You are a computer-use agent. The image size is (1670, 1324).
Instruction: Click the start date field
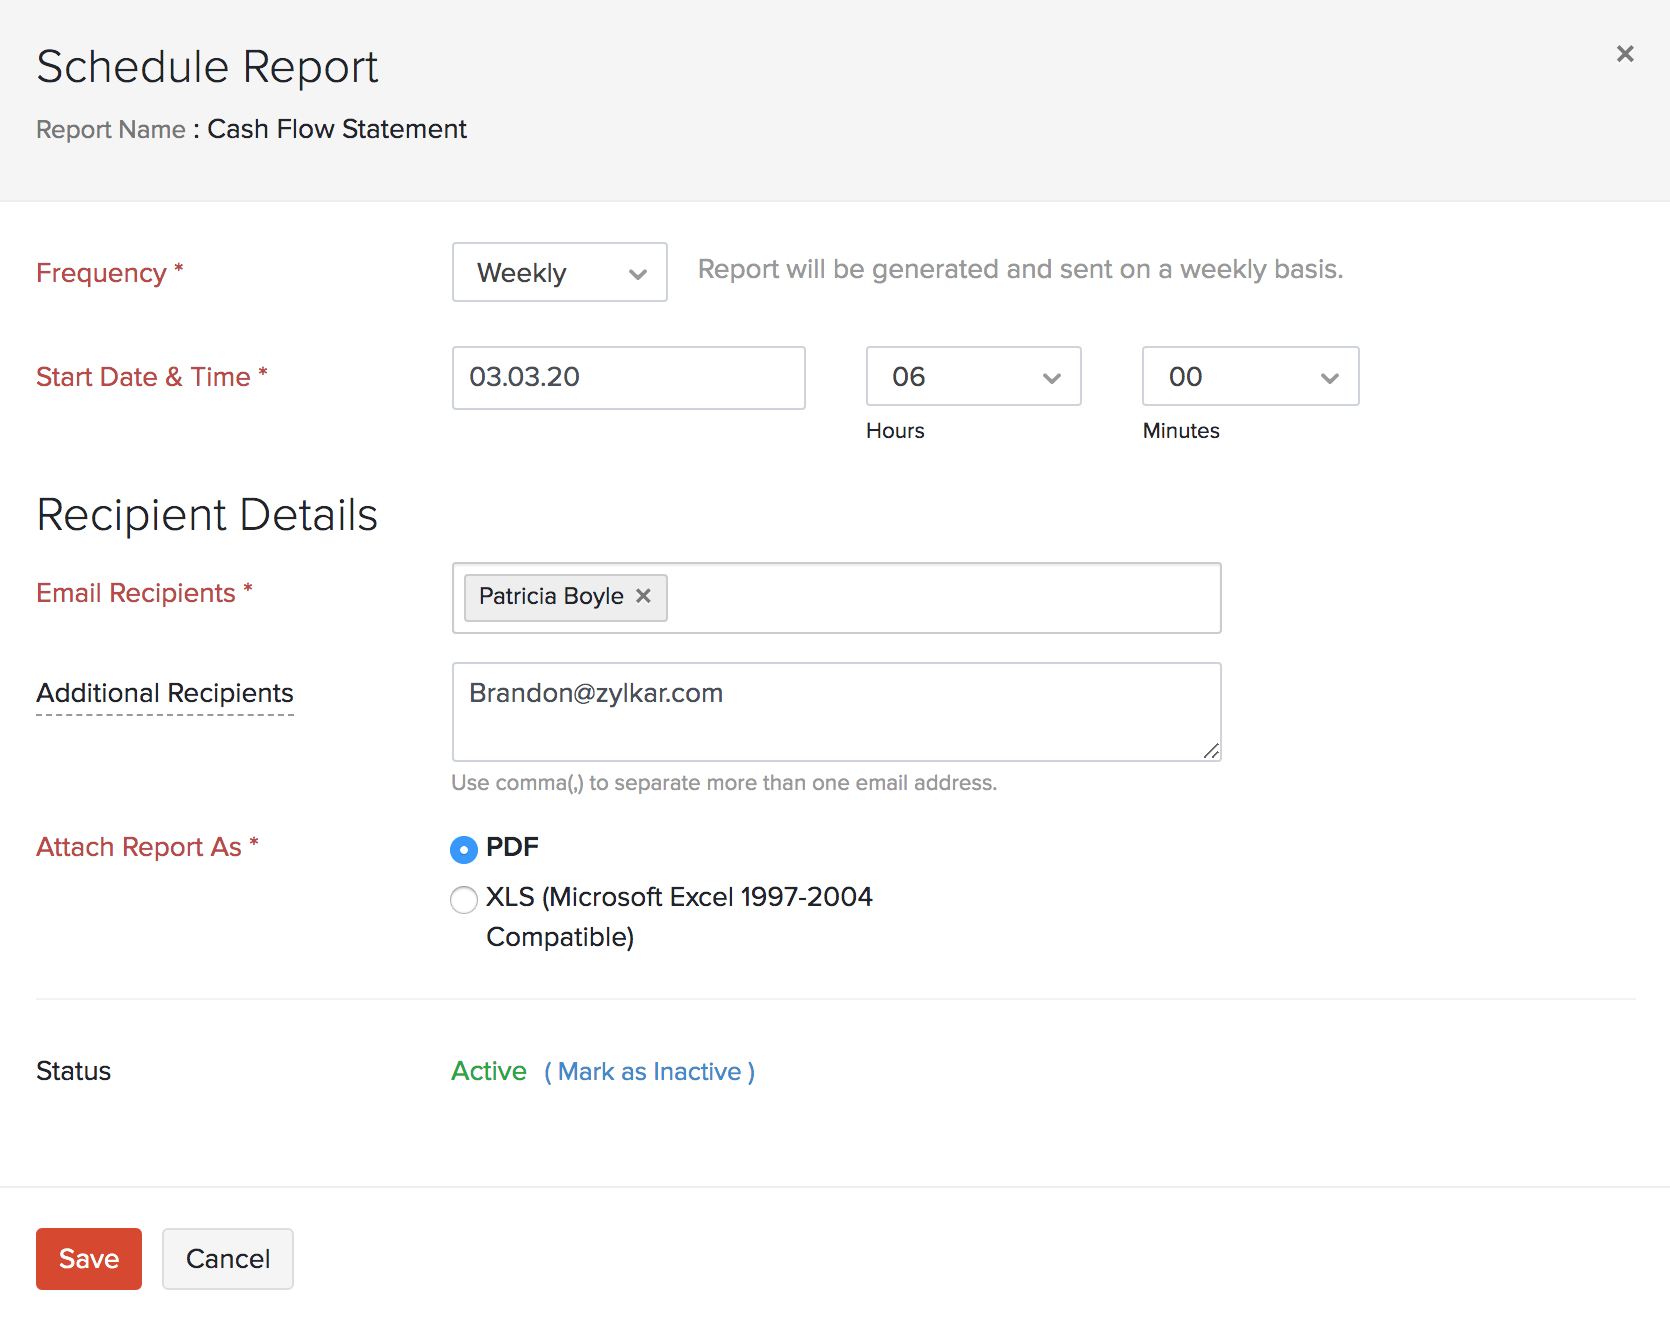pos(628,377)
